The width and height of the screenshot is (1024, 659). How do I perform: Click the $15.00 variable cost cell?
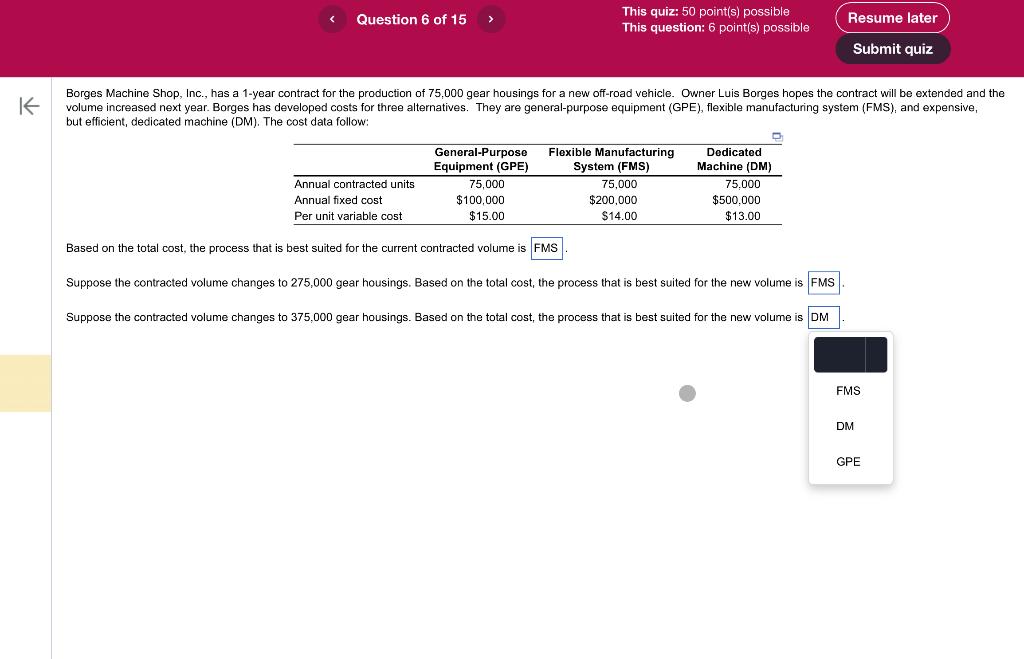(487, 216)
